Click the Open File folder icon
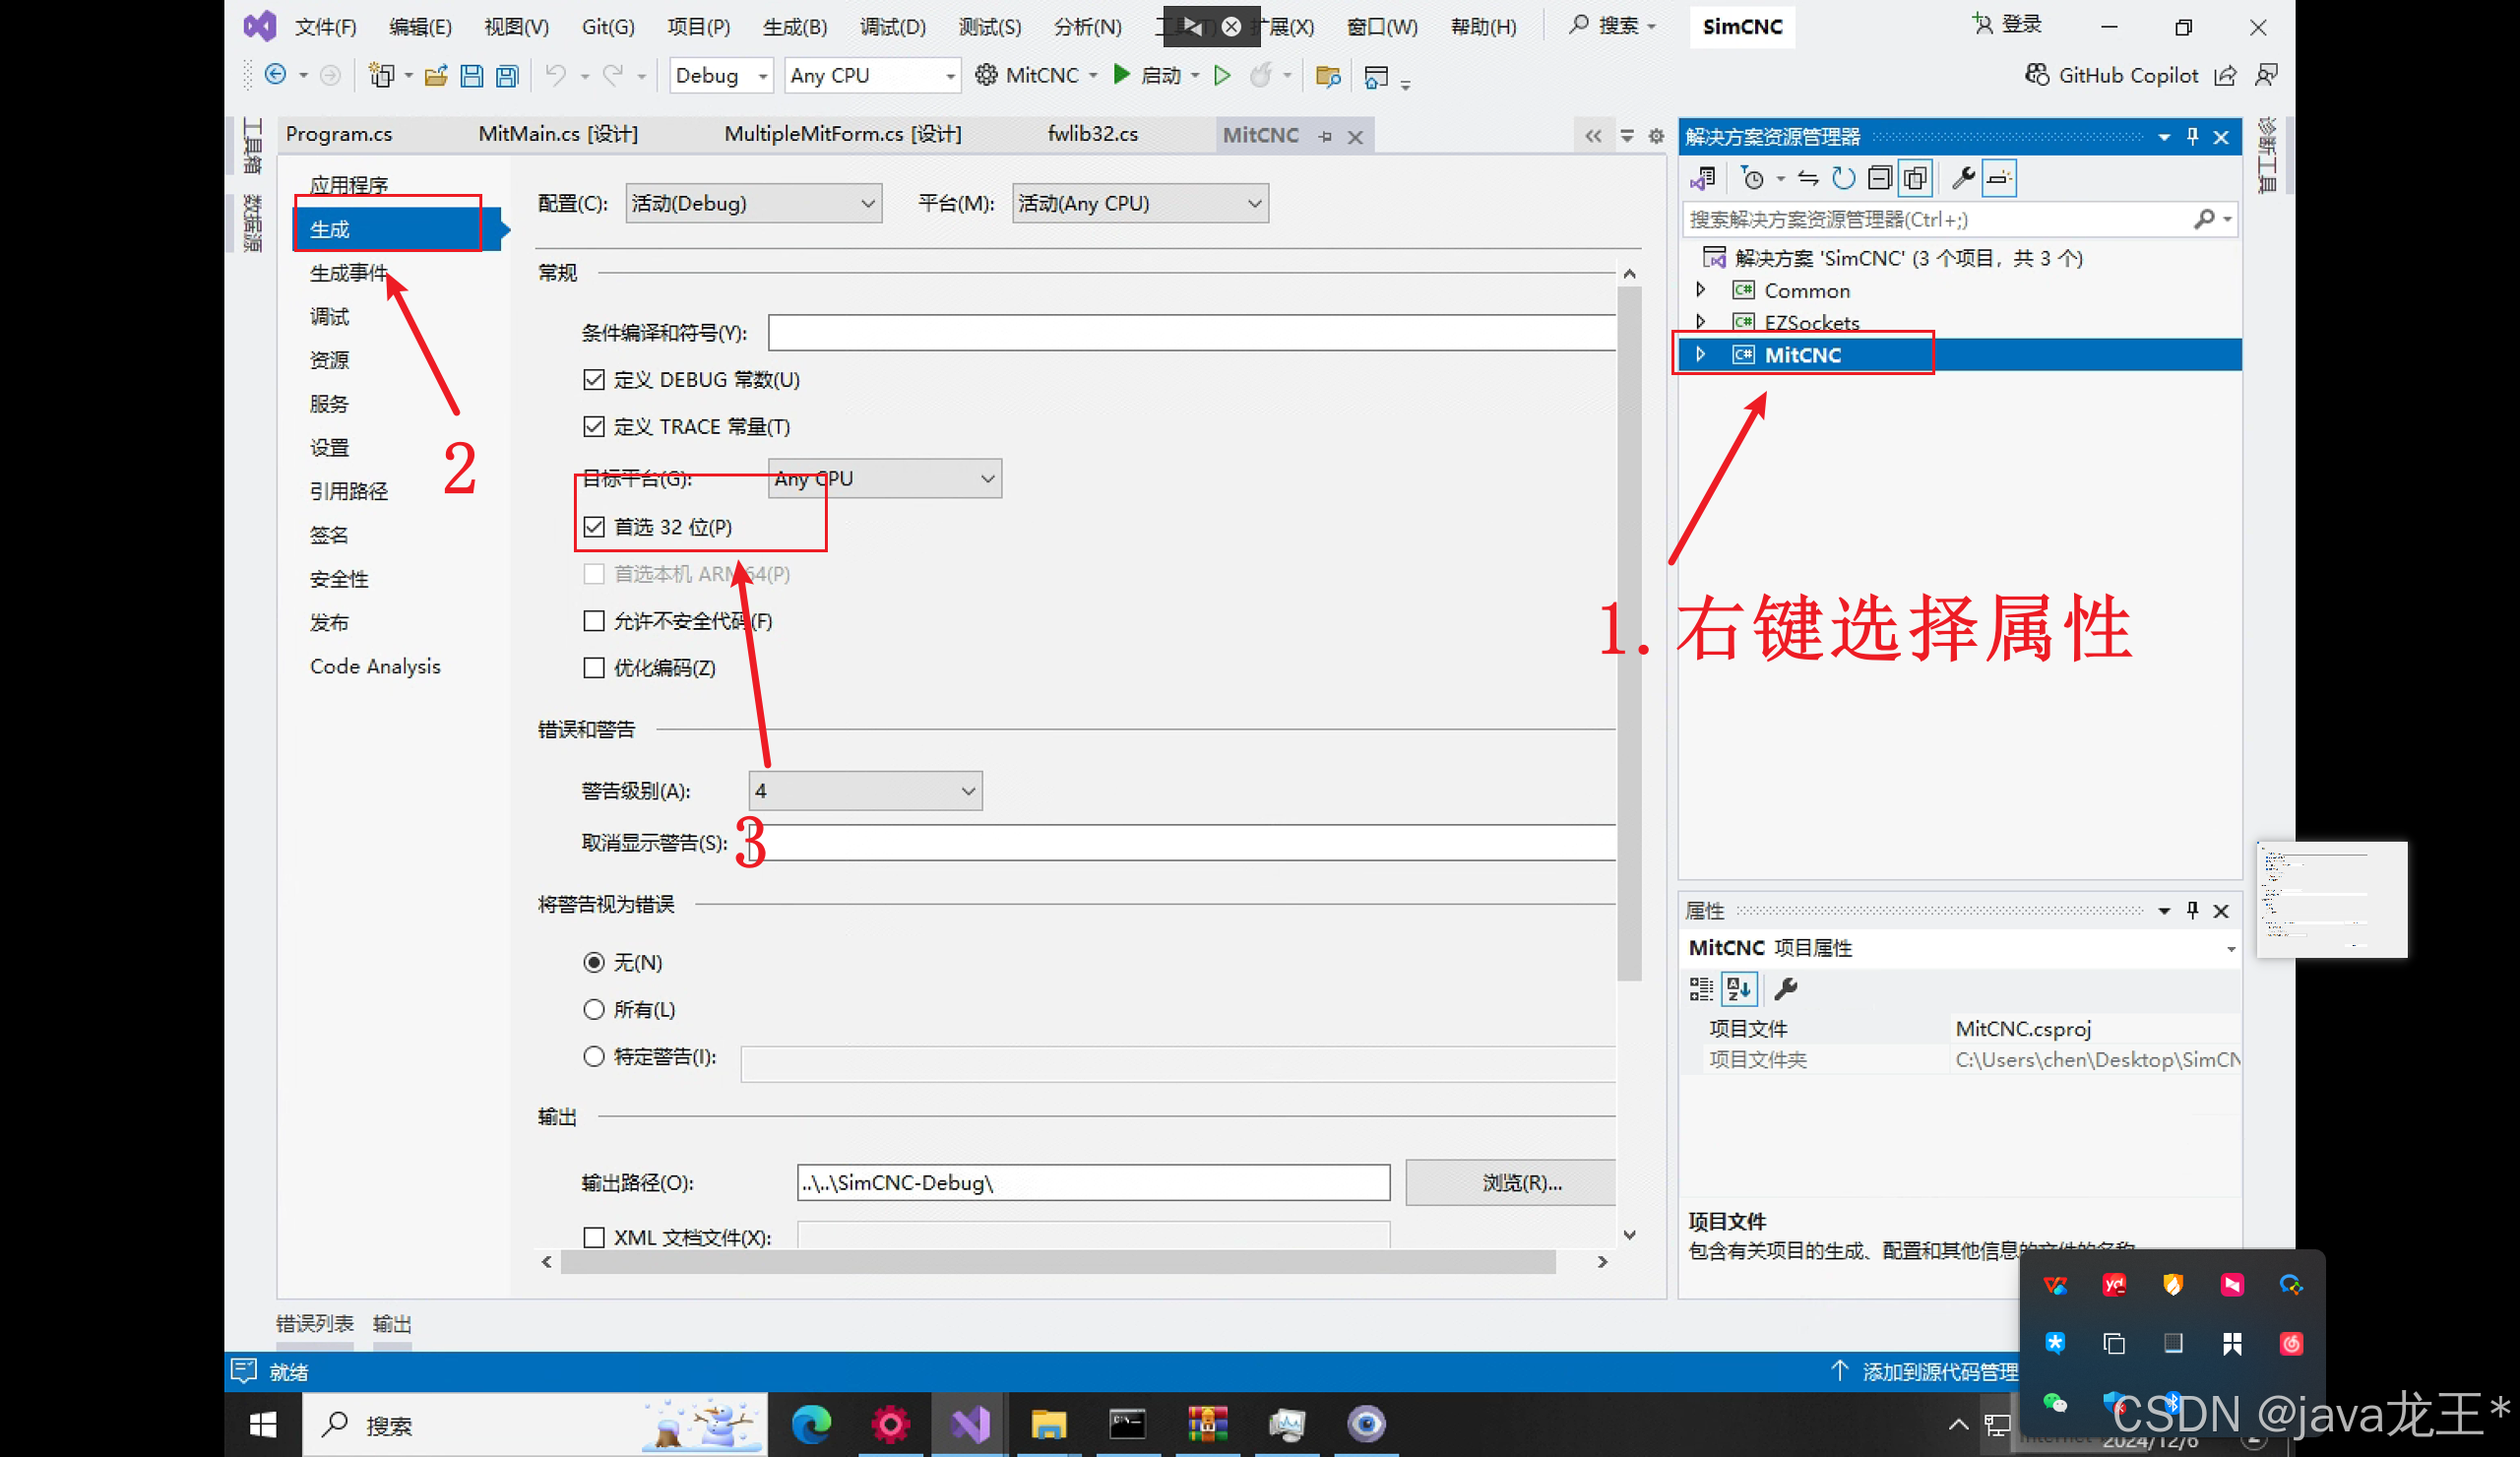 pyautogui.click(x=436, y=76)
